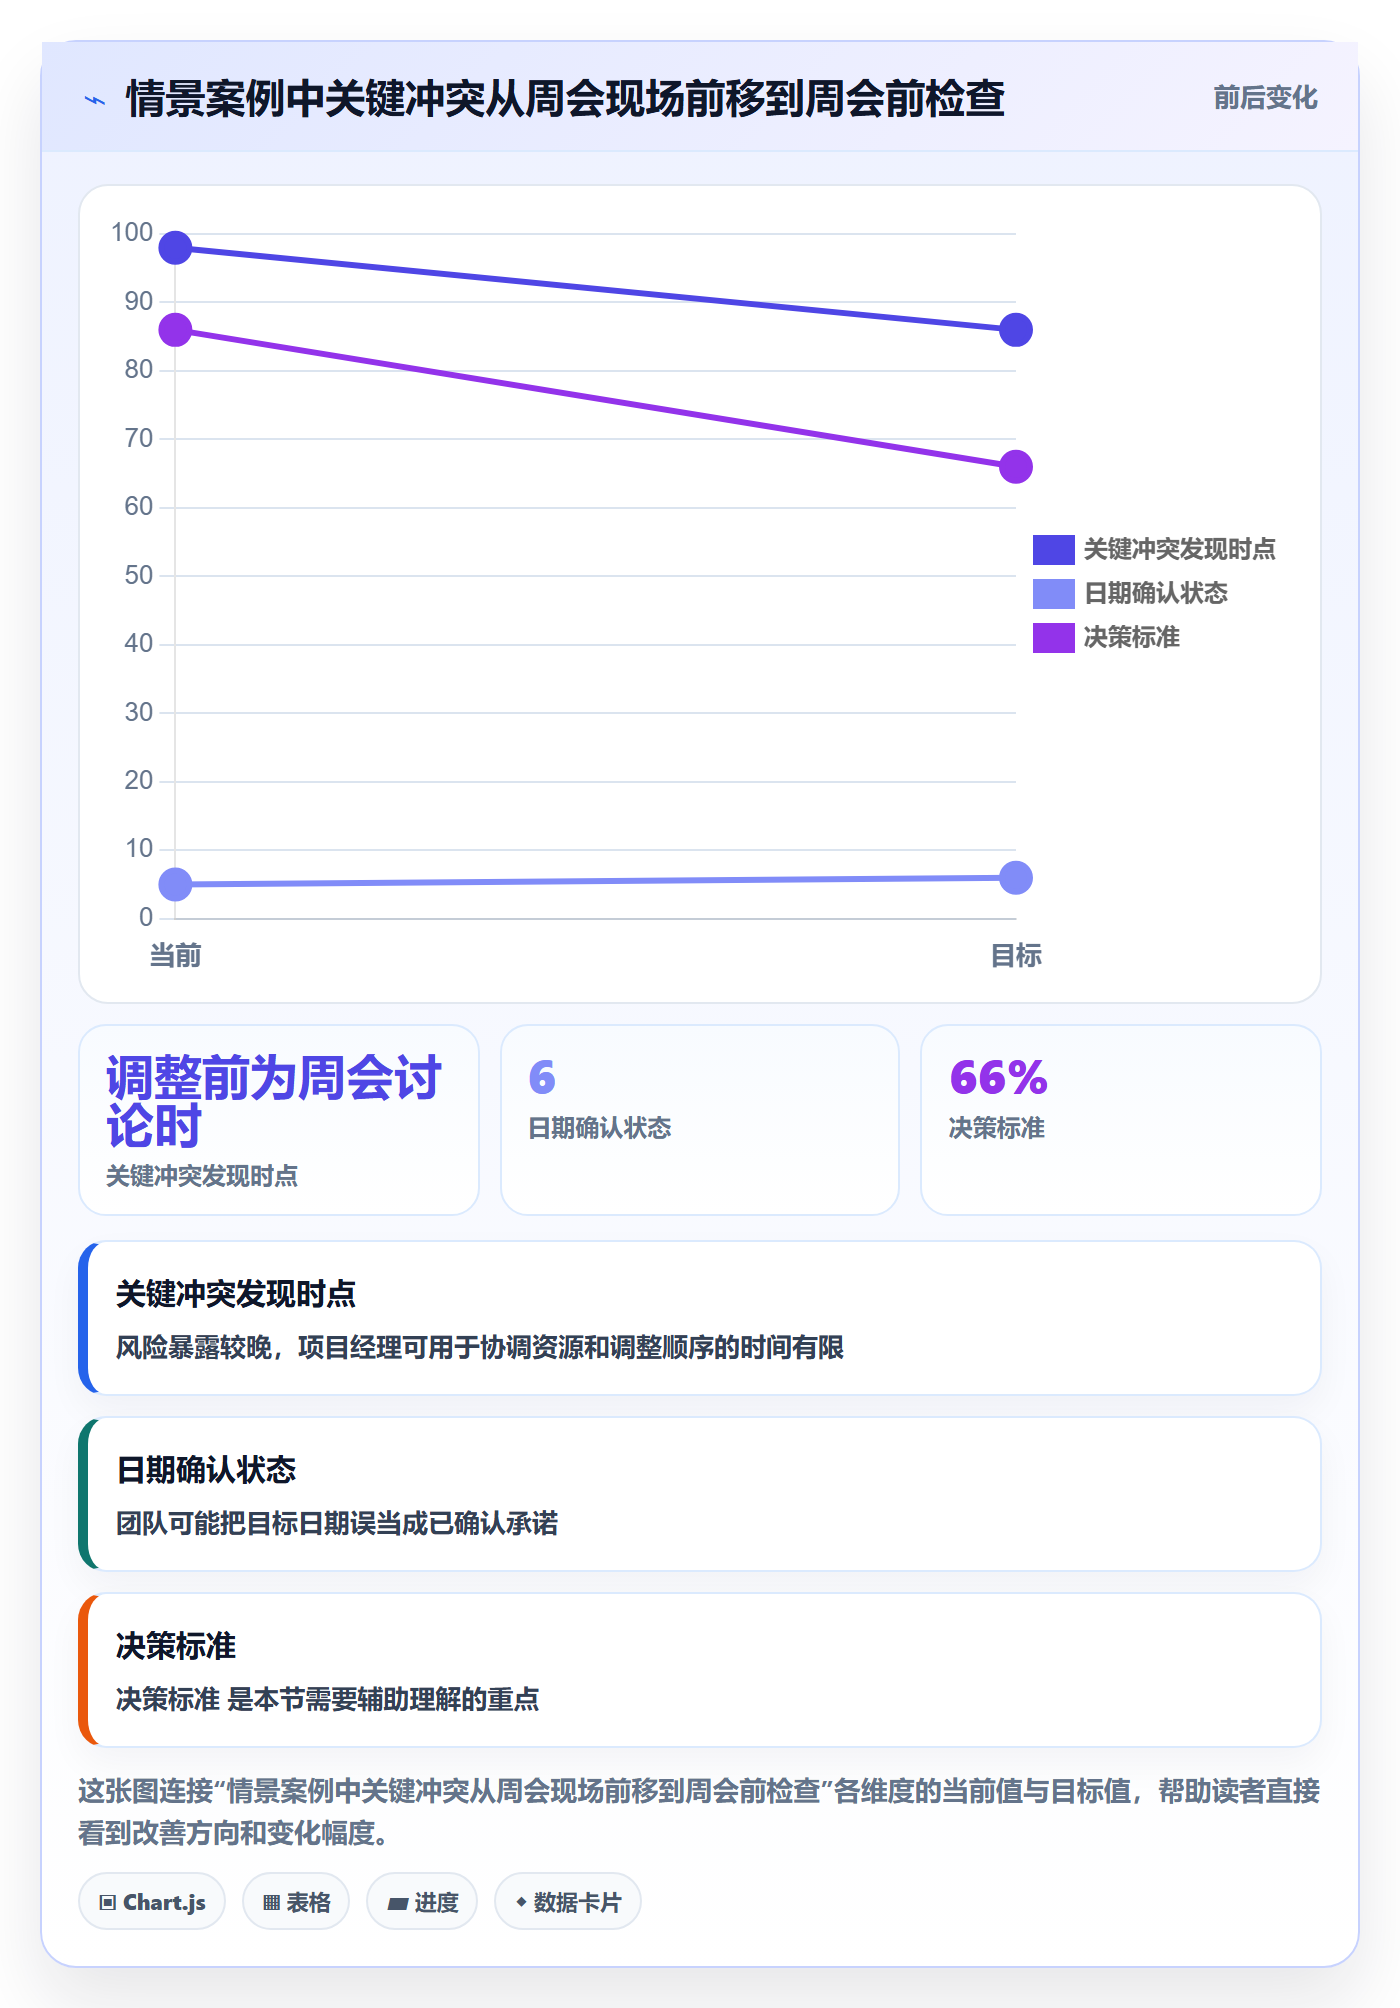Open the 66% 决策标准 data card
This screenshot has height=2008, width=1400.
point(1120,1120)
